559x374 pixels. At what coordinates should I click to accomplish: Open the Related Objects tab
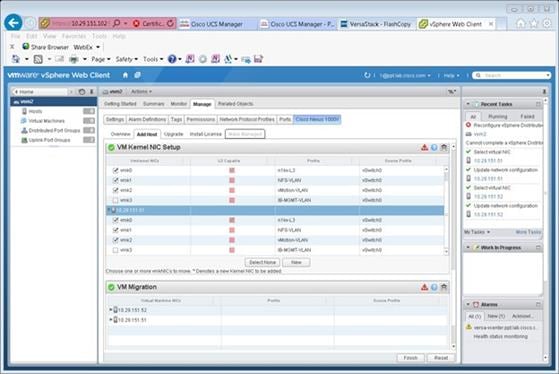coord(236,104)
